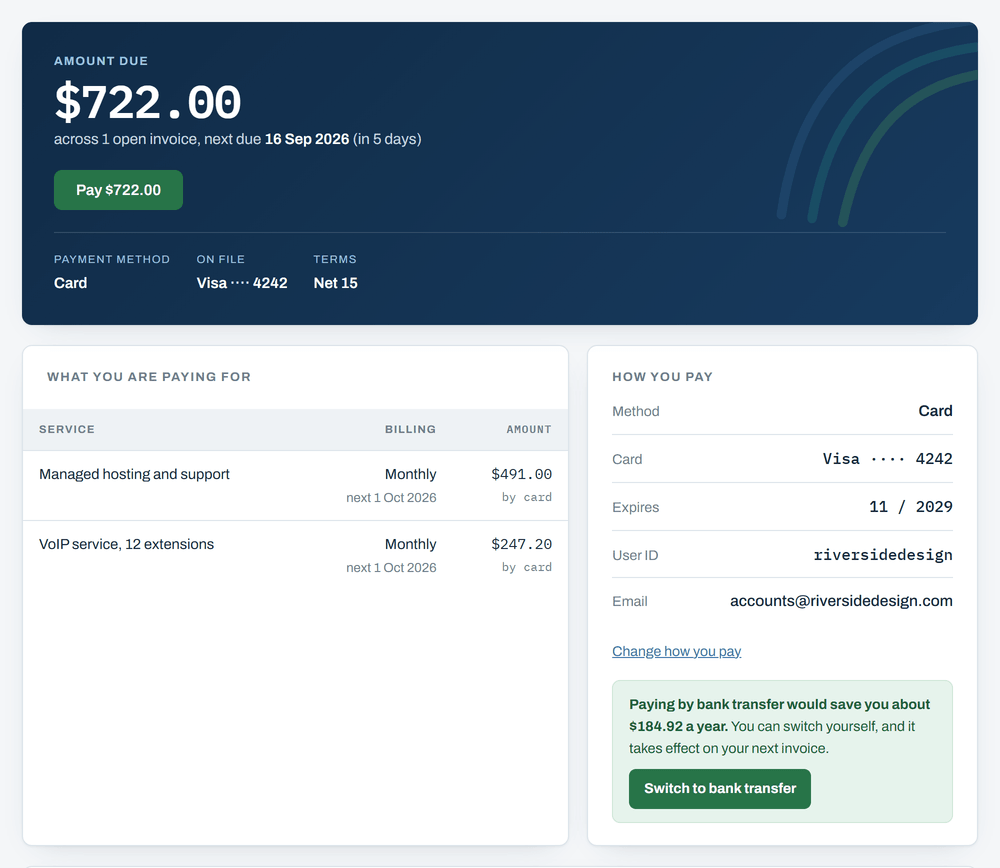Click the Amount column header
1000x868 pixels.
tap(529, 429)
